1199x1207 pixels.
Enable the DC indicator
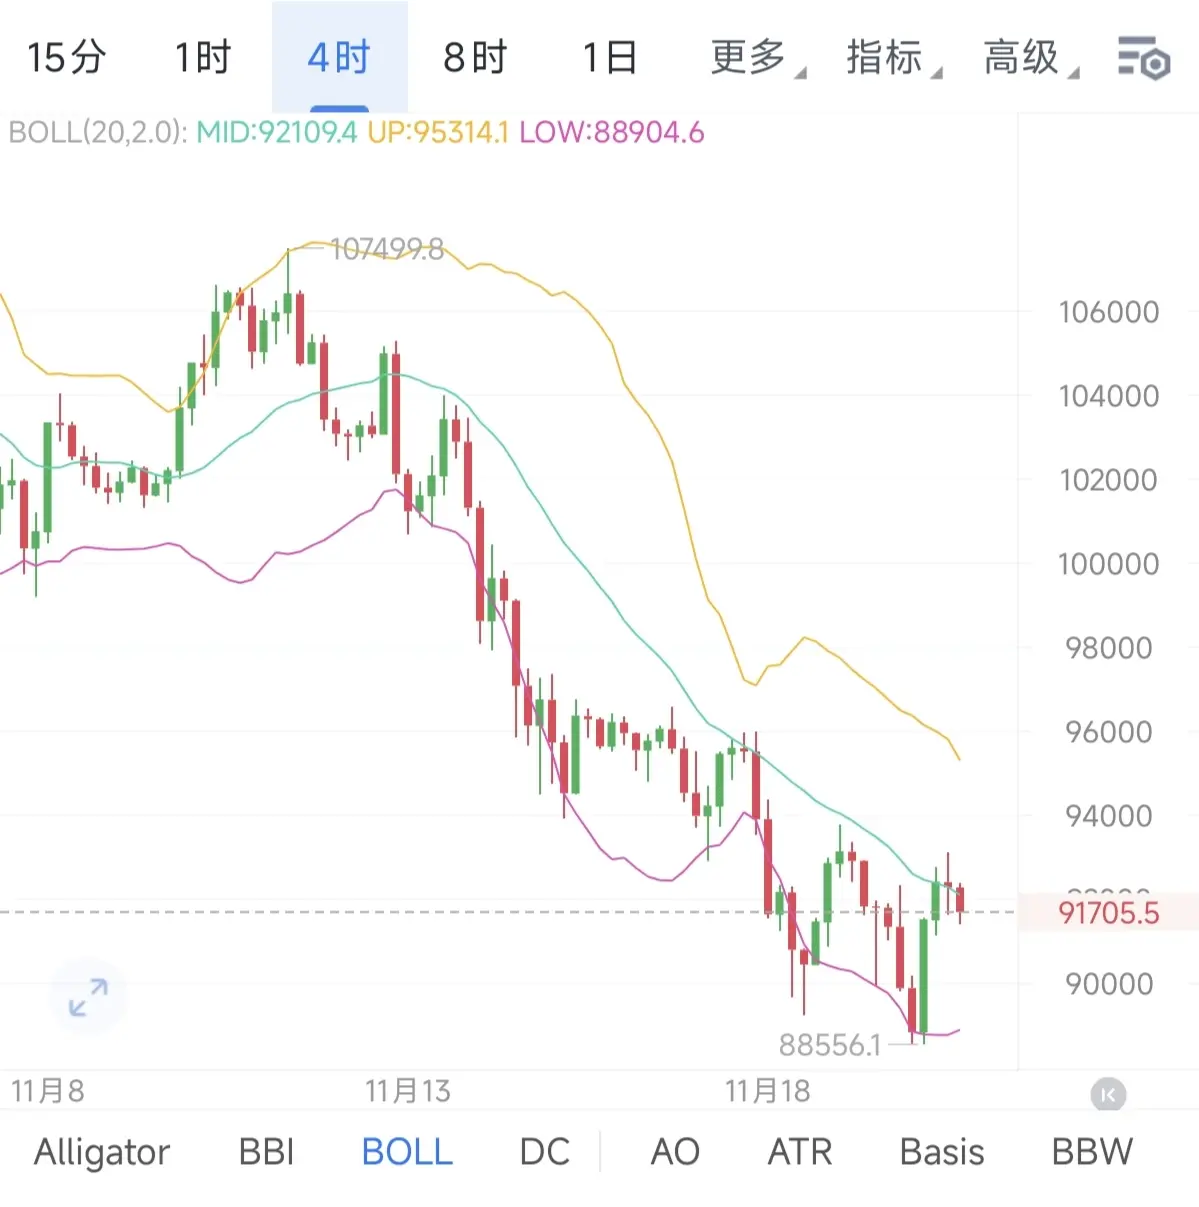pos(545,1152)
